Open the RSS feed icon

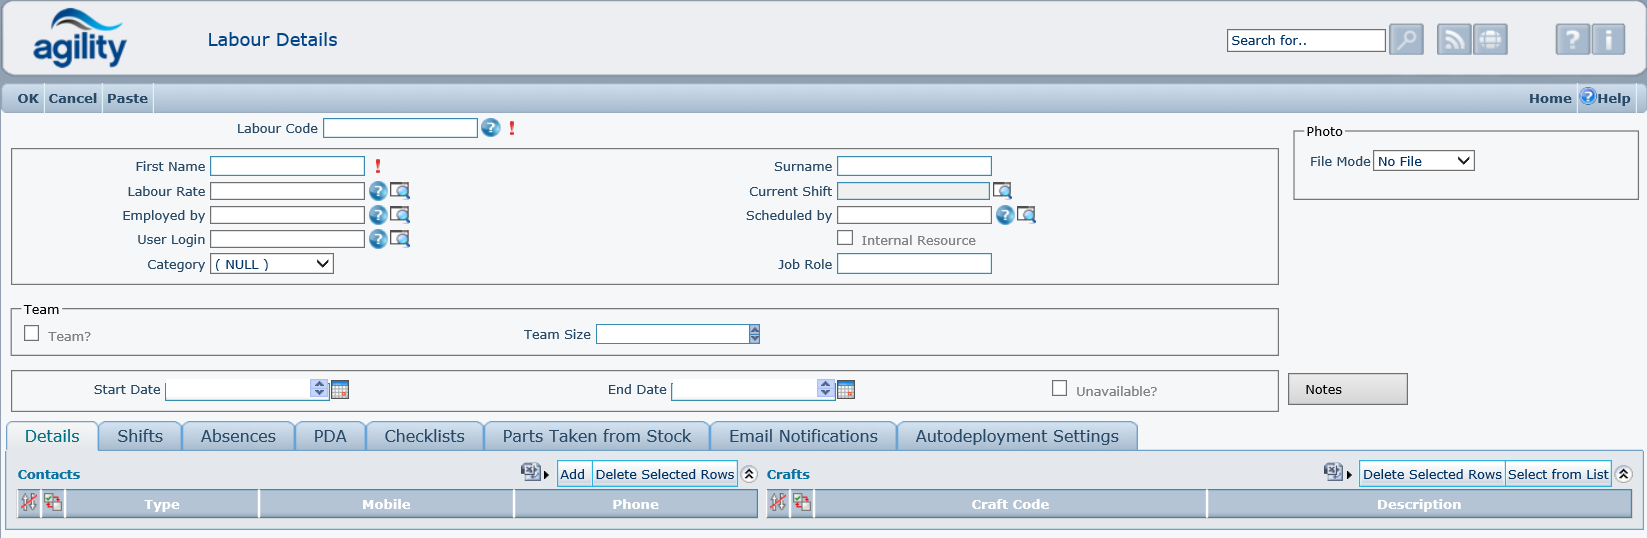coord(1453,40)
